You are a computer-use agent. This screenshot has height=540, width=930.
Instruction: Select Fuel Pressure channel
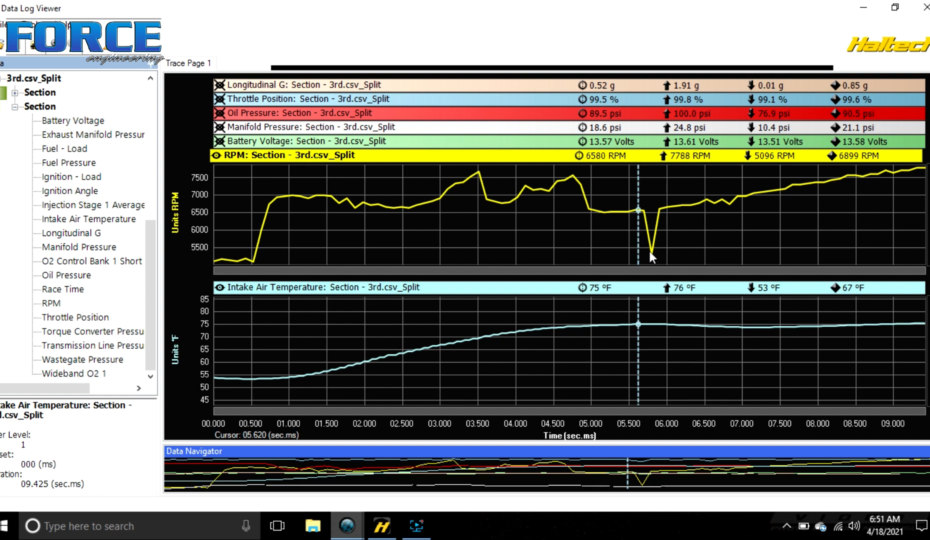tap(69, 163)
